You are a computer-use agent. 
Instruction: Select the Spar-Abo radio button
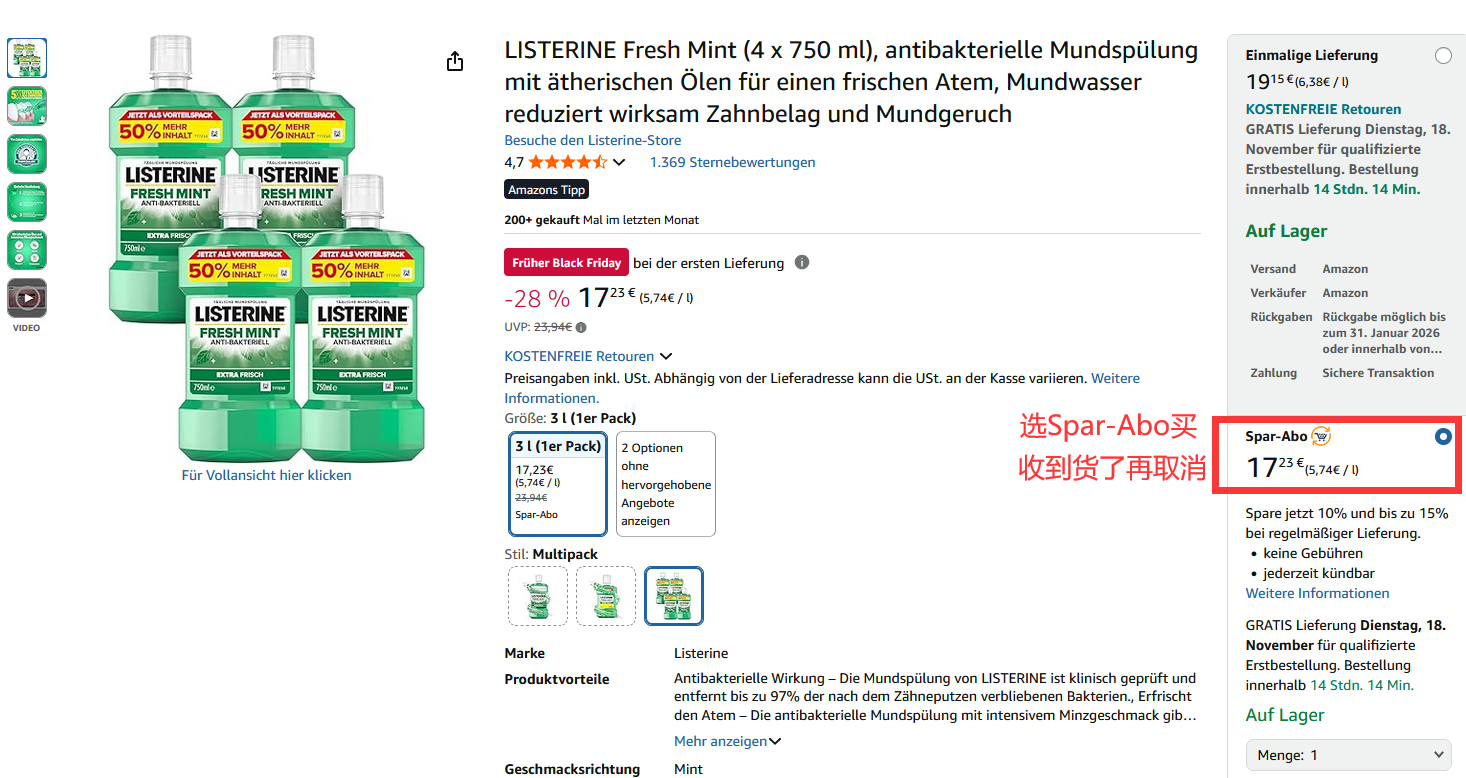point(1443,436)
